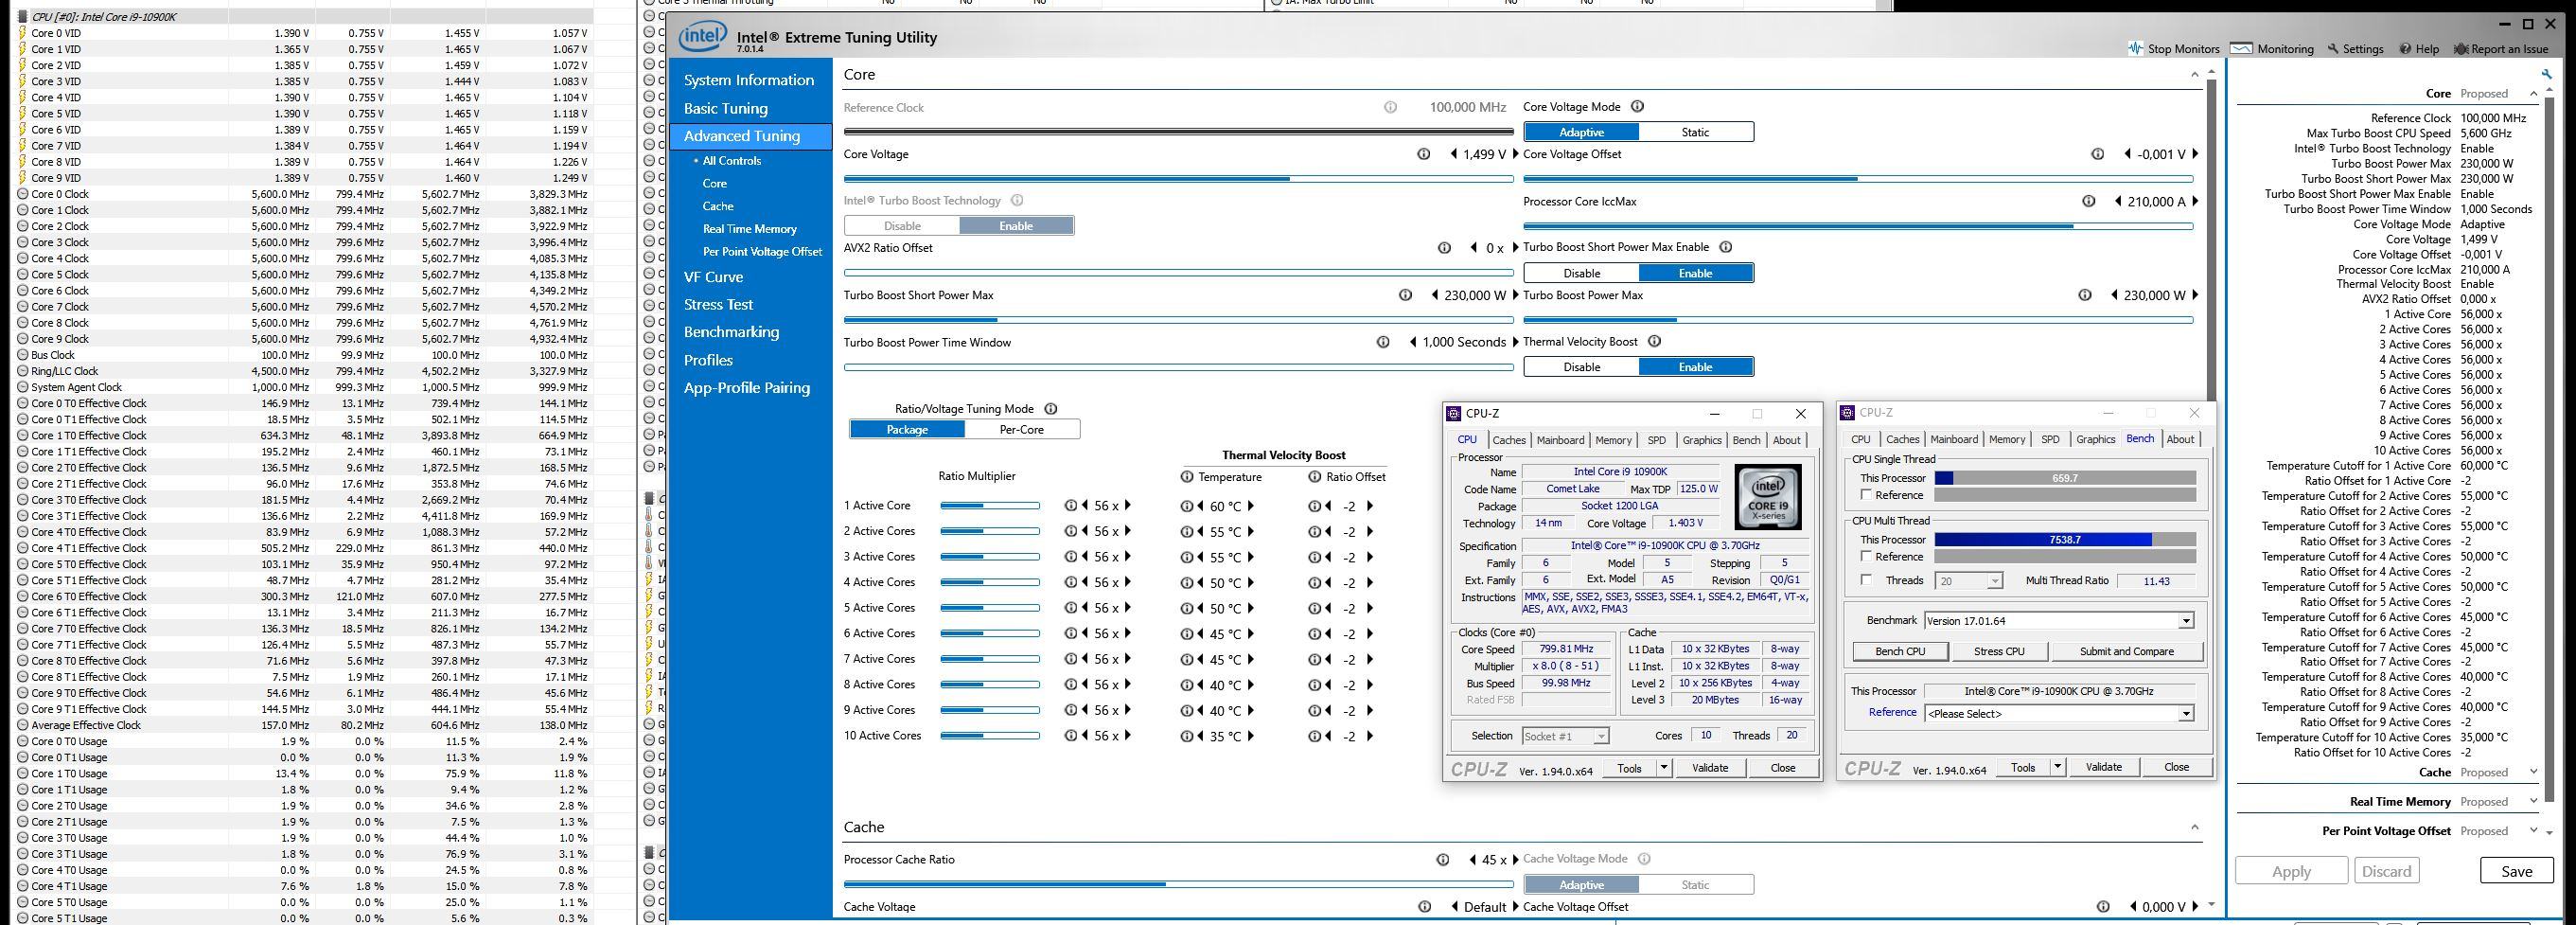This screenshot has height=925, width=2576.
Task: Open the VF Curve menu item
Action: tap(713, 277)
